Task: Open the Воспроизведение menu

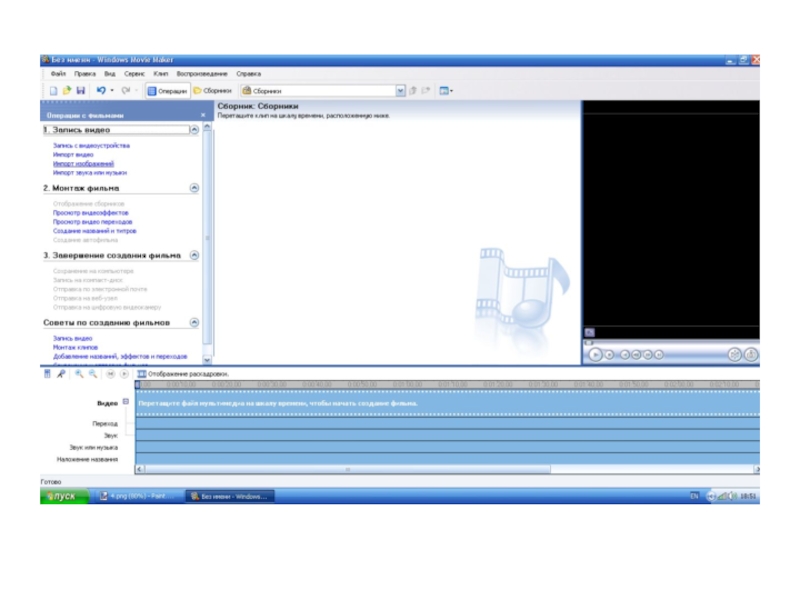Action: coord(202,74)
